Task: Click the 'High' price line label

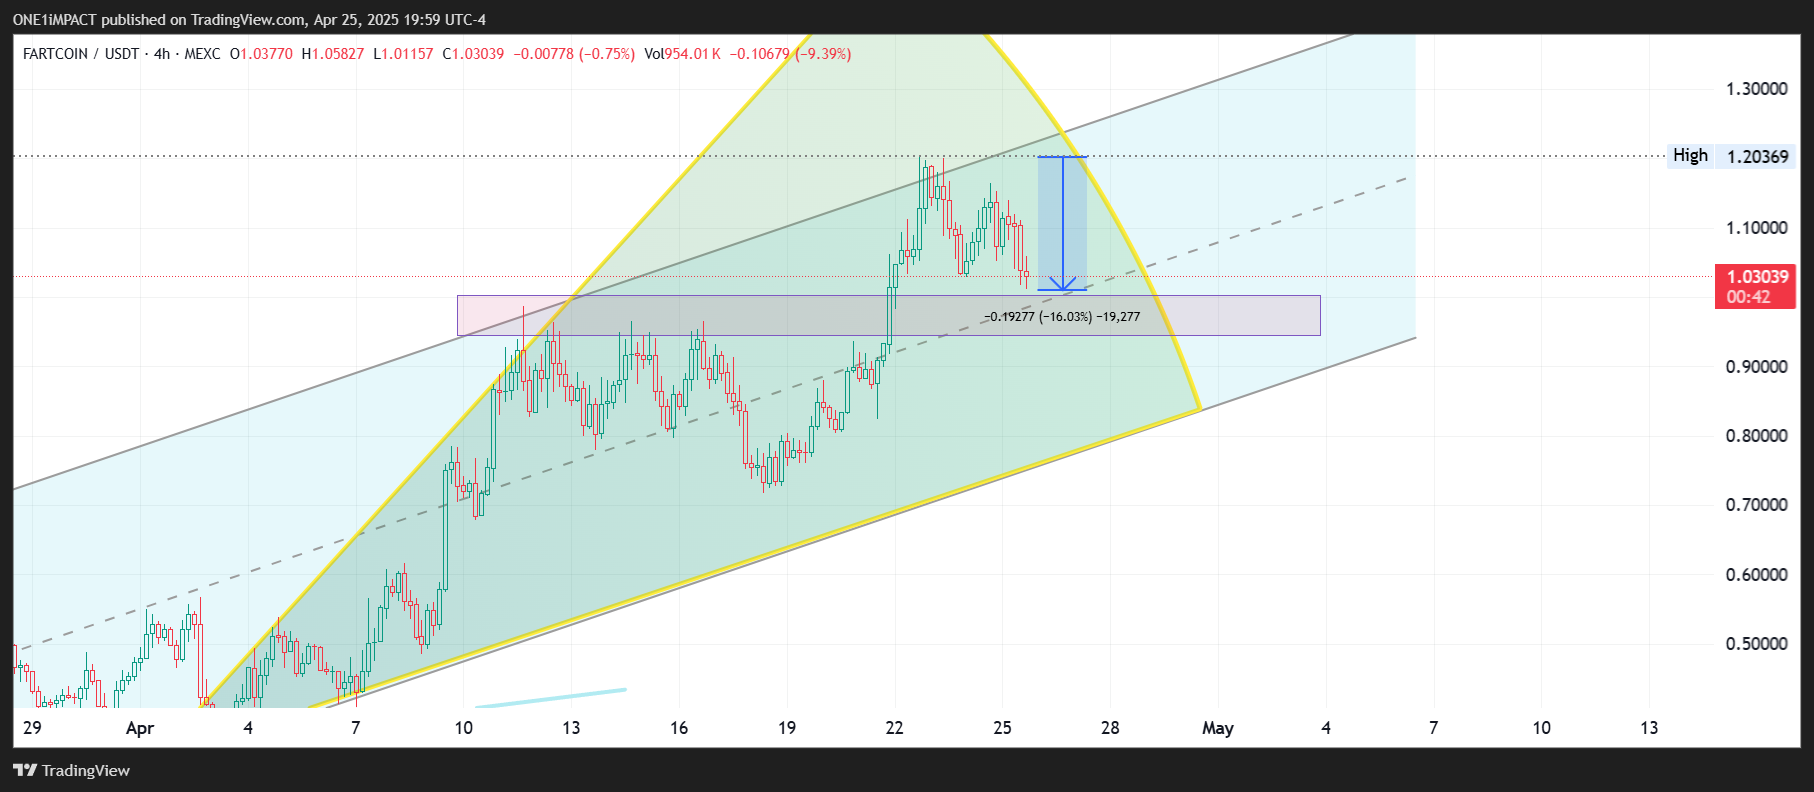Action: pyautogui.click(x=1690, y=156)
